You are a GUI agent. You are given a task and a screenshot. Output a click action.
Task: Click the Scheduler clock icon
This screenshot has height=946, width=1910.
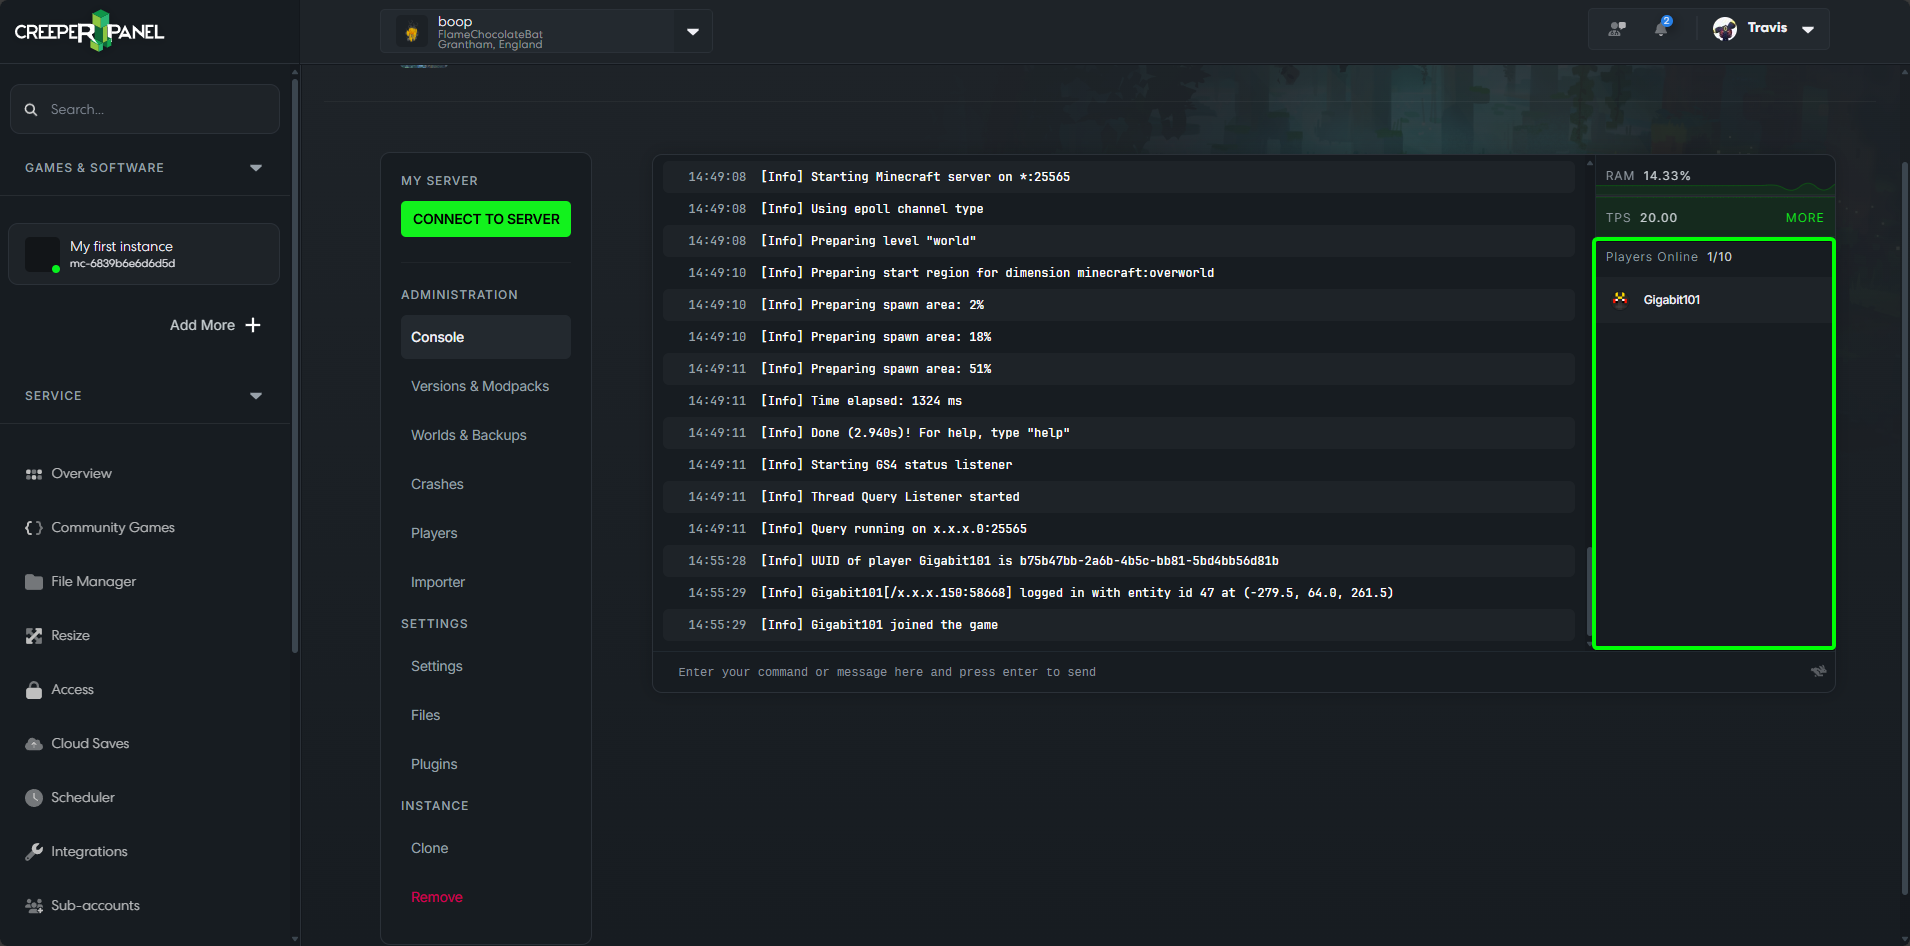pyautogui.click(x=33, y=797)
